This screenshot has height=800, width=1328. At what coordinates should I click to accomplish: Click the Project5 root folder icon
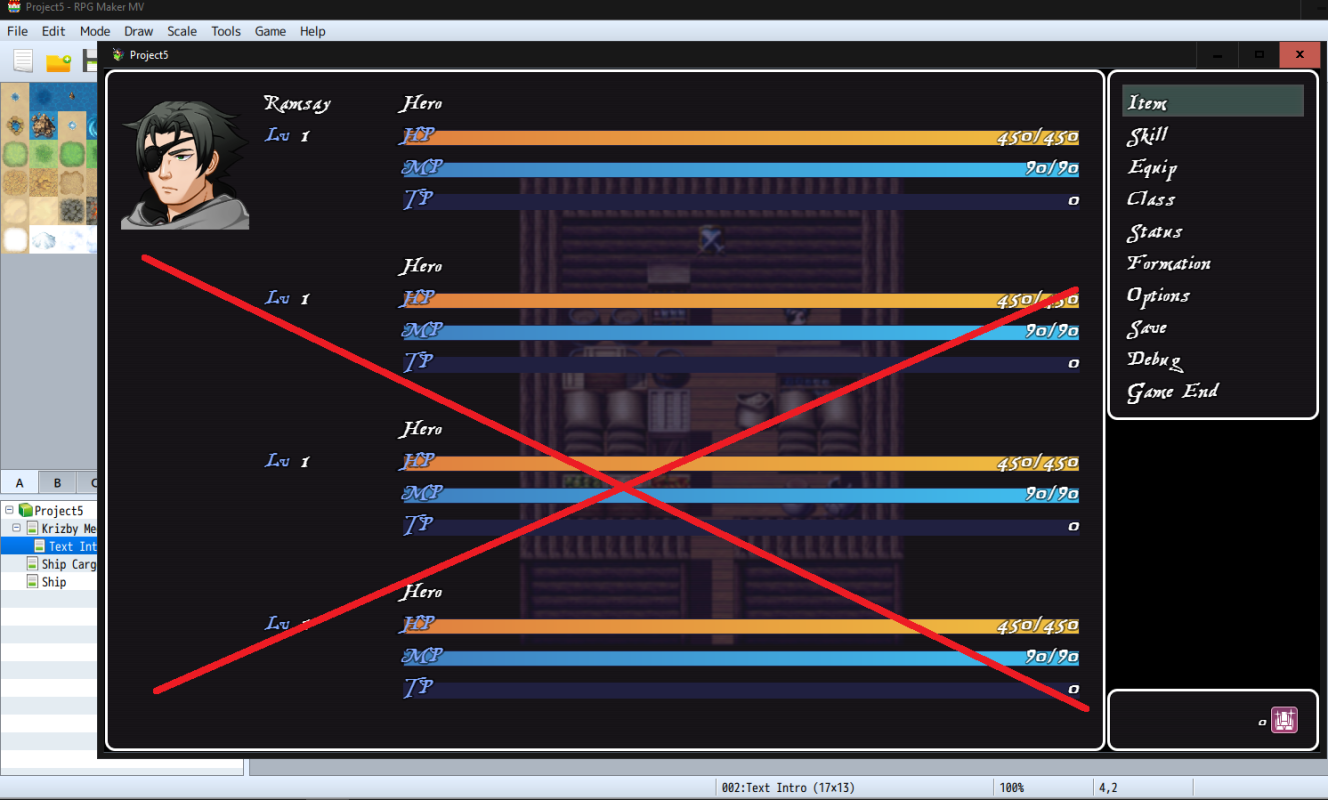pos(26,511)
